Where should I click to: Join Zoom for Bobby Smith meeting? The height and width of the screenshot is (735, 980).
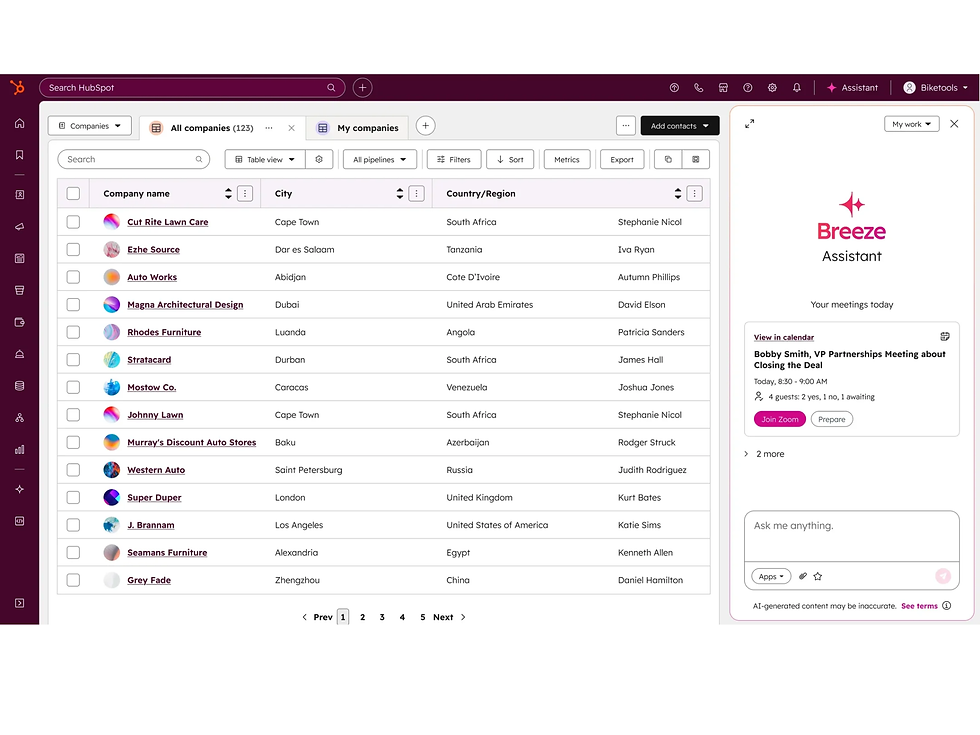click(x=779, y=419)
